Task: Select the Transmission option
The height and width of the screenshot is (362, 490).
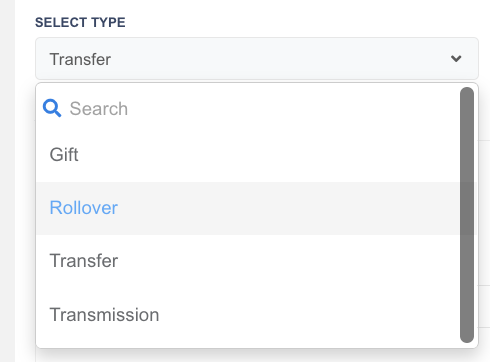Action: click(x=248, y=315)
